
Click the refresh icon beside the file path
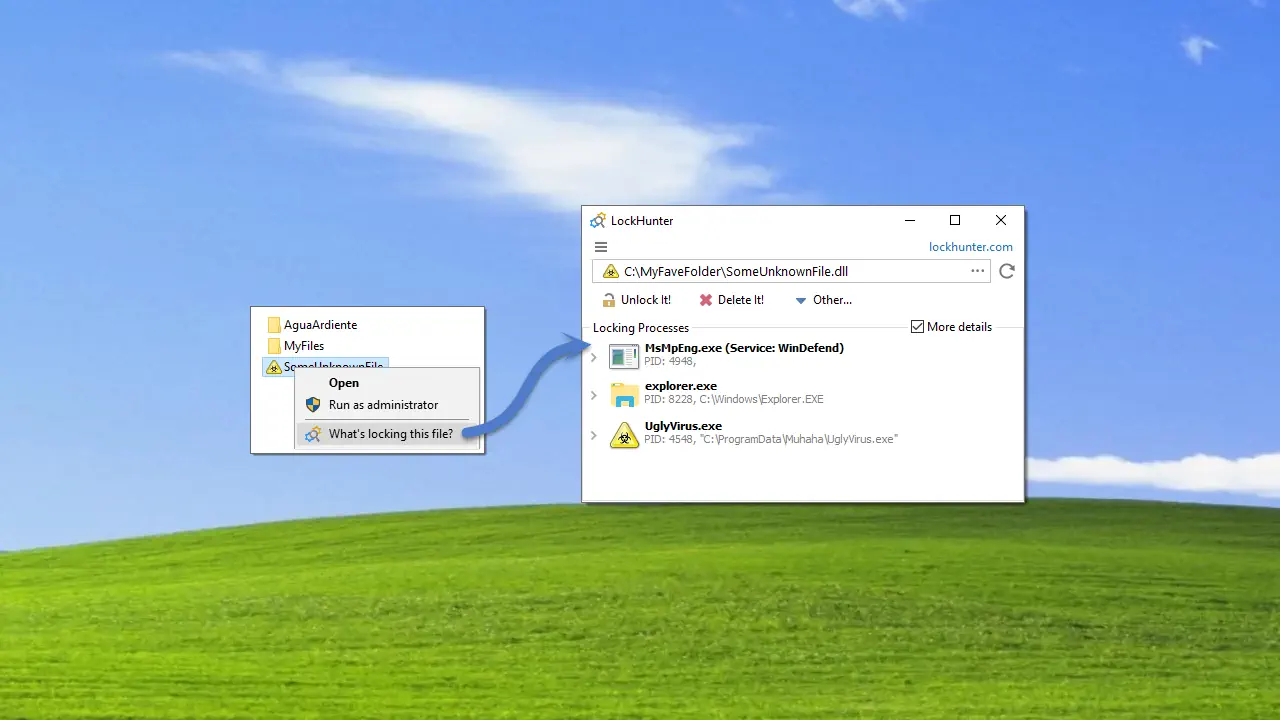point(1007,271)
